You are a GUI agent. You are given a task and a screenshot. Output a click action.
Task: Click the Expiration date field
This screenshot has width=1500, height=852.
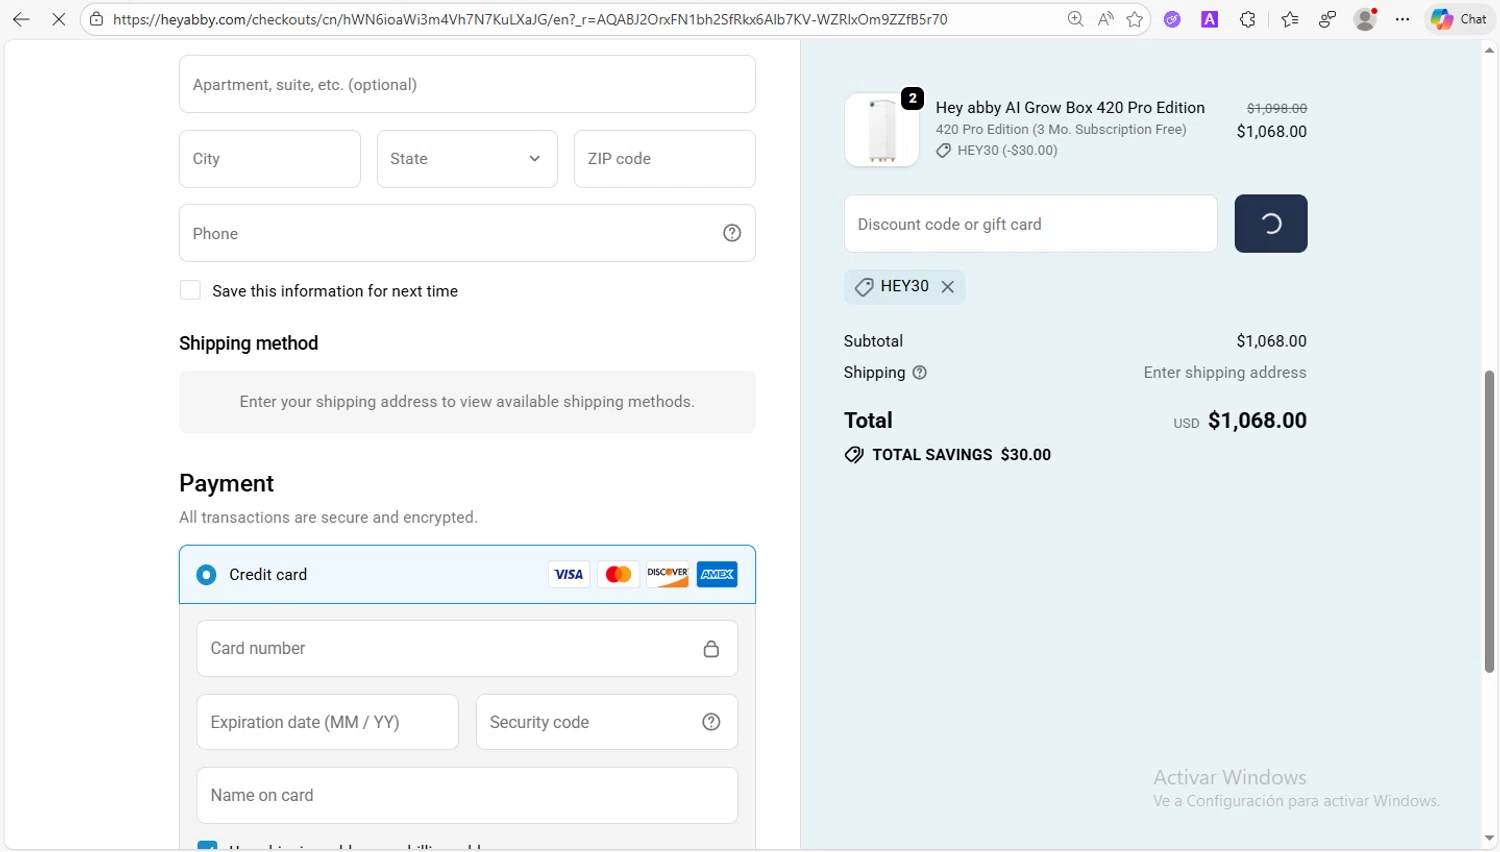(328, 722)
